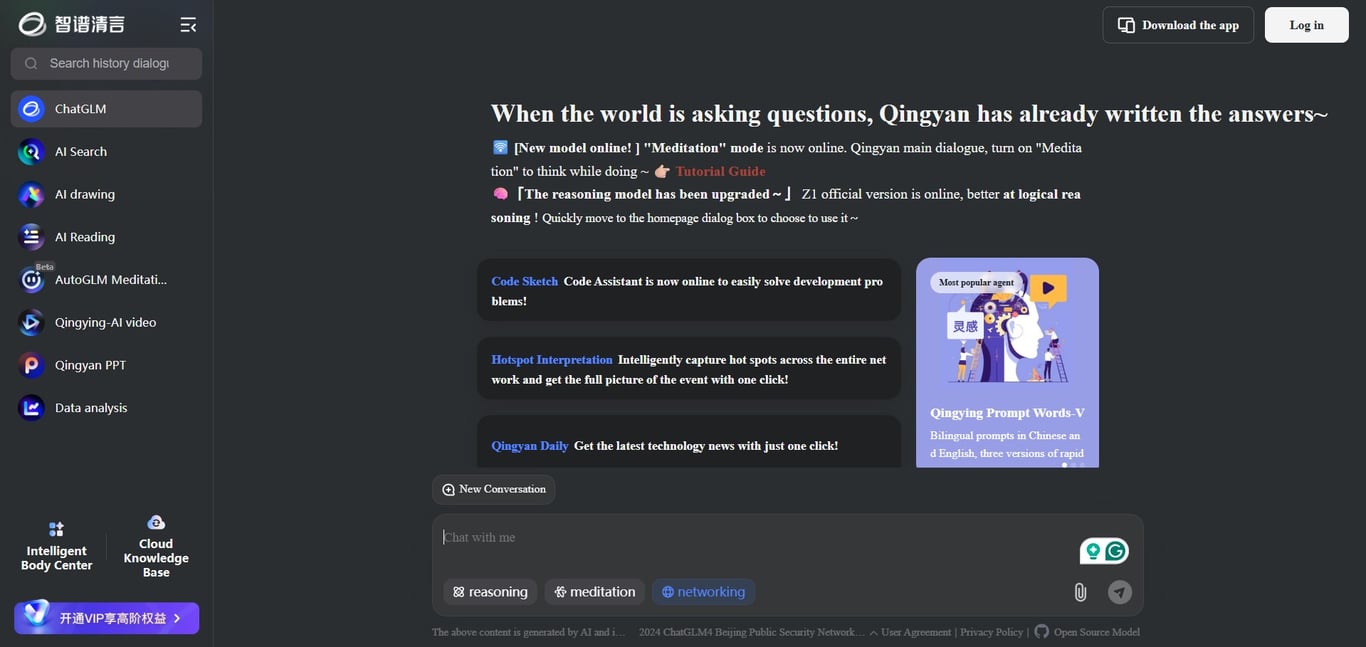The image size is (1366, 647).
Task: Click the AutoGLM Meditation sidebar label
Action: click(111, 280)
